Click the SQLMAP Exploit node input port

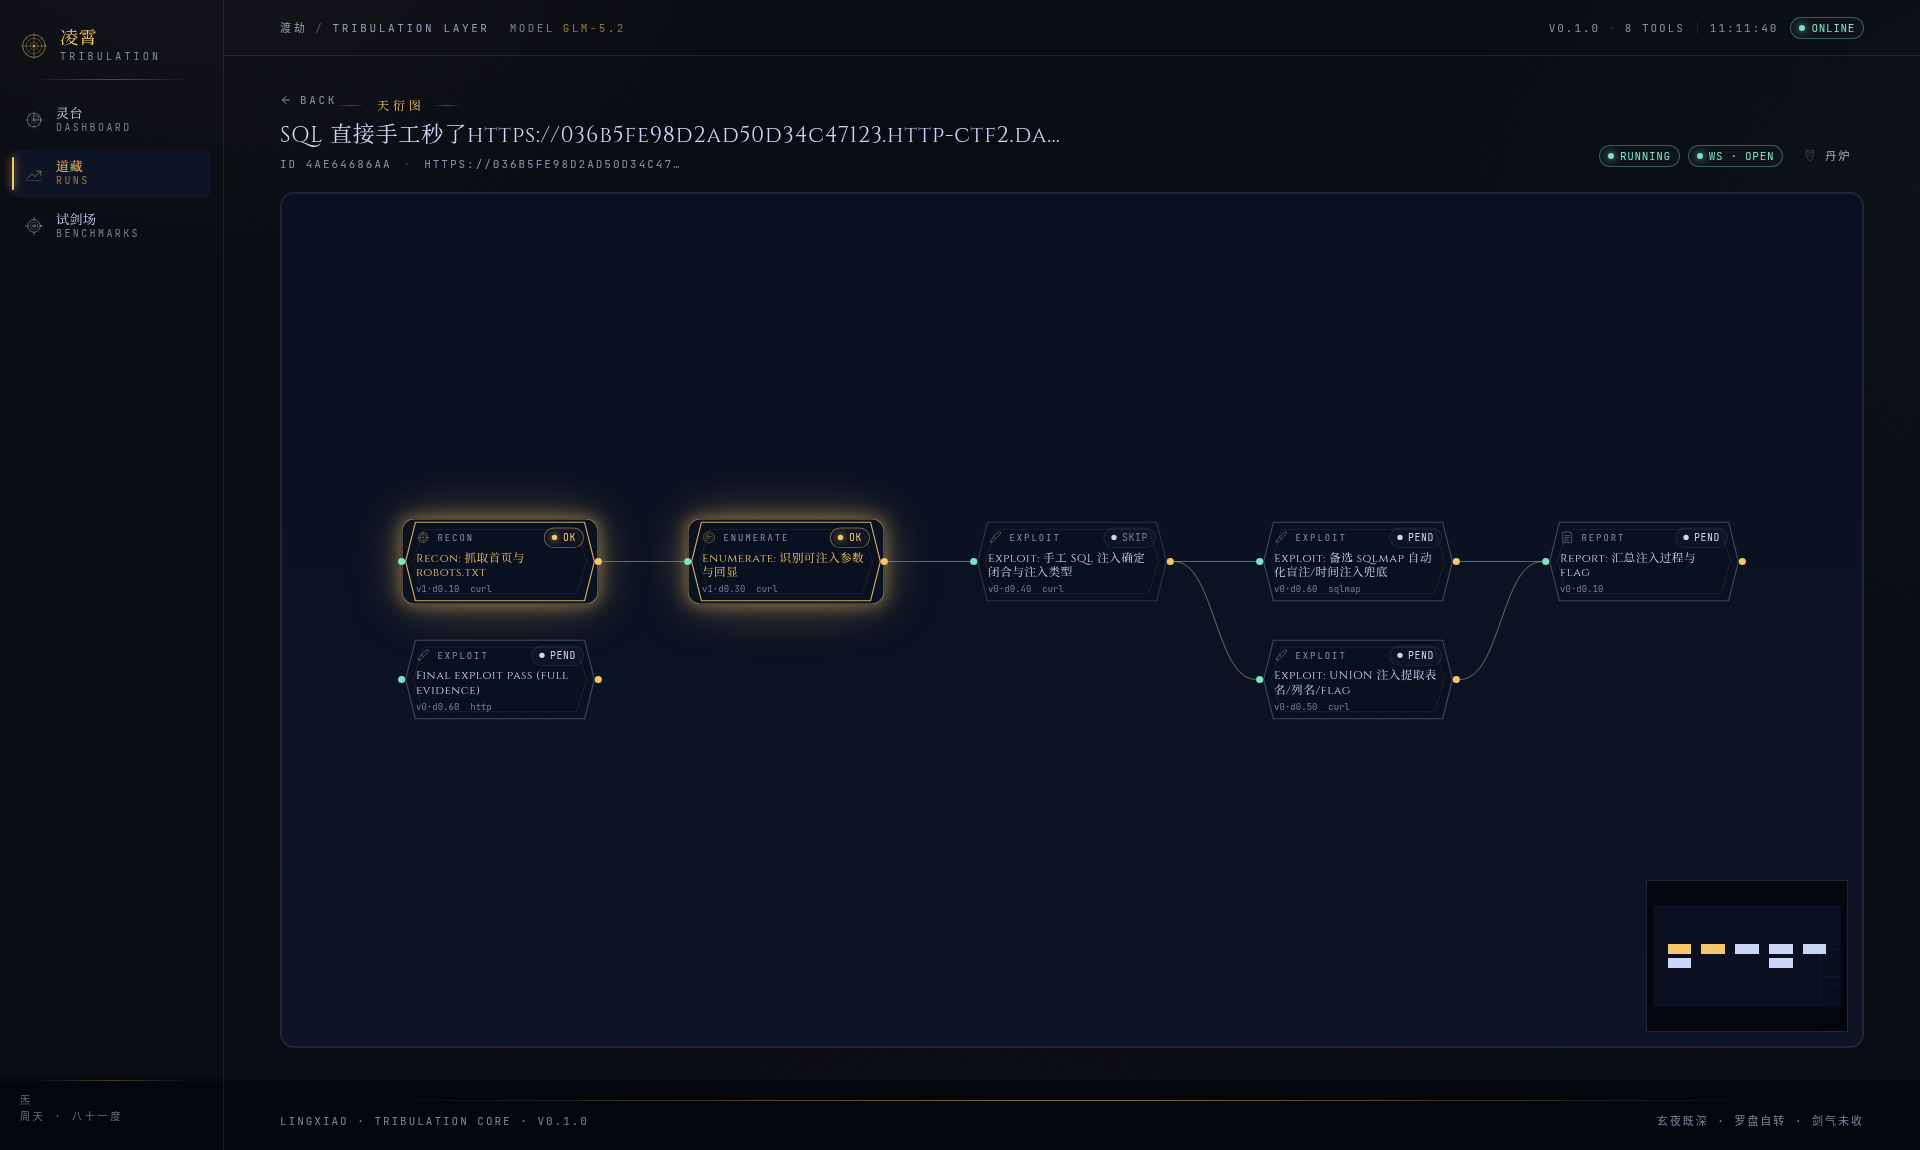[x=1260, y=562]
